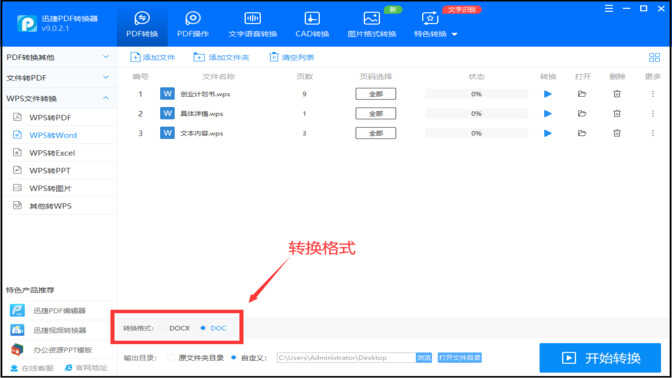The image size is (672, 378).
Task: Click 清空列表 to clear the list
Action: point(291,57)
